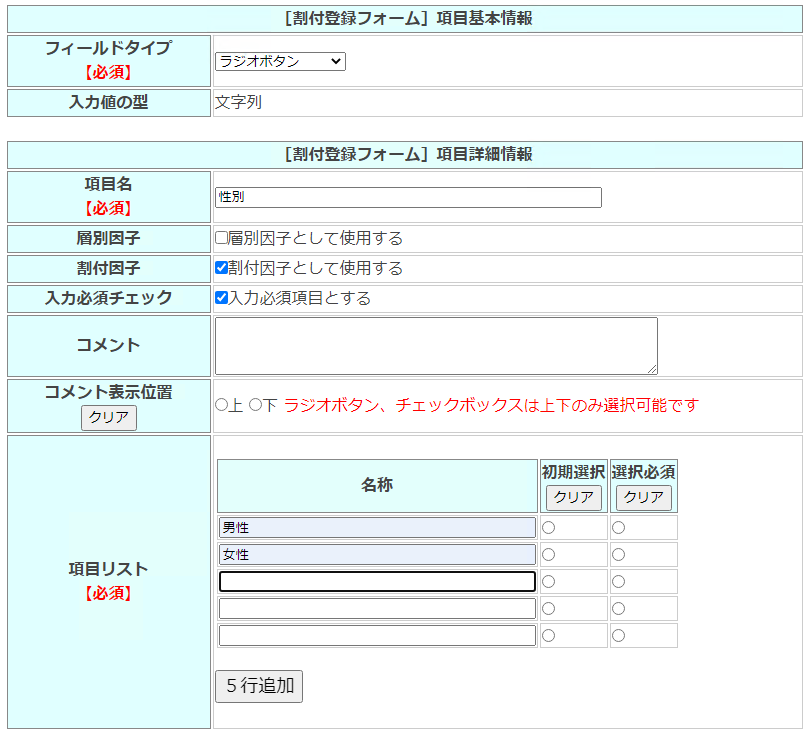Select 上 for comment display position
The height and width of the screenshot is (735, 809).
222,405
